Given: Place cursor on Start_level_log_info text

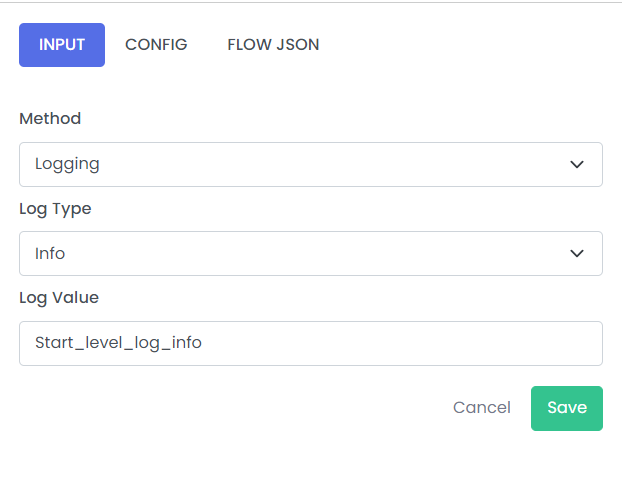Looking at the screenshot, I should point(118,343).
